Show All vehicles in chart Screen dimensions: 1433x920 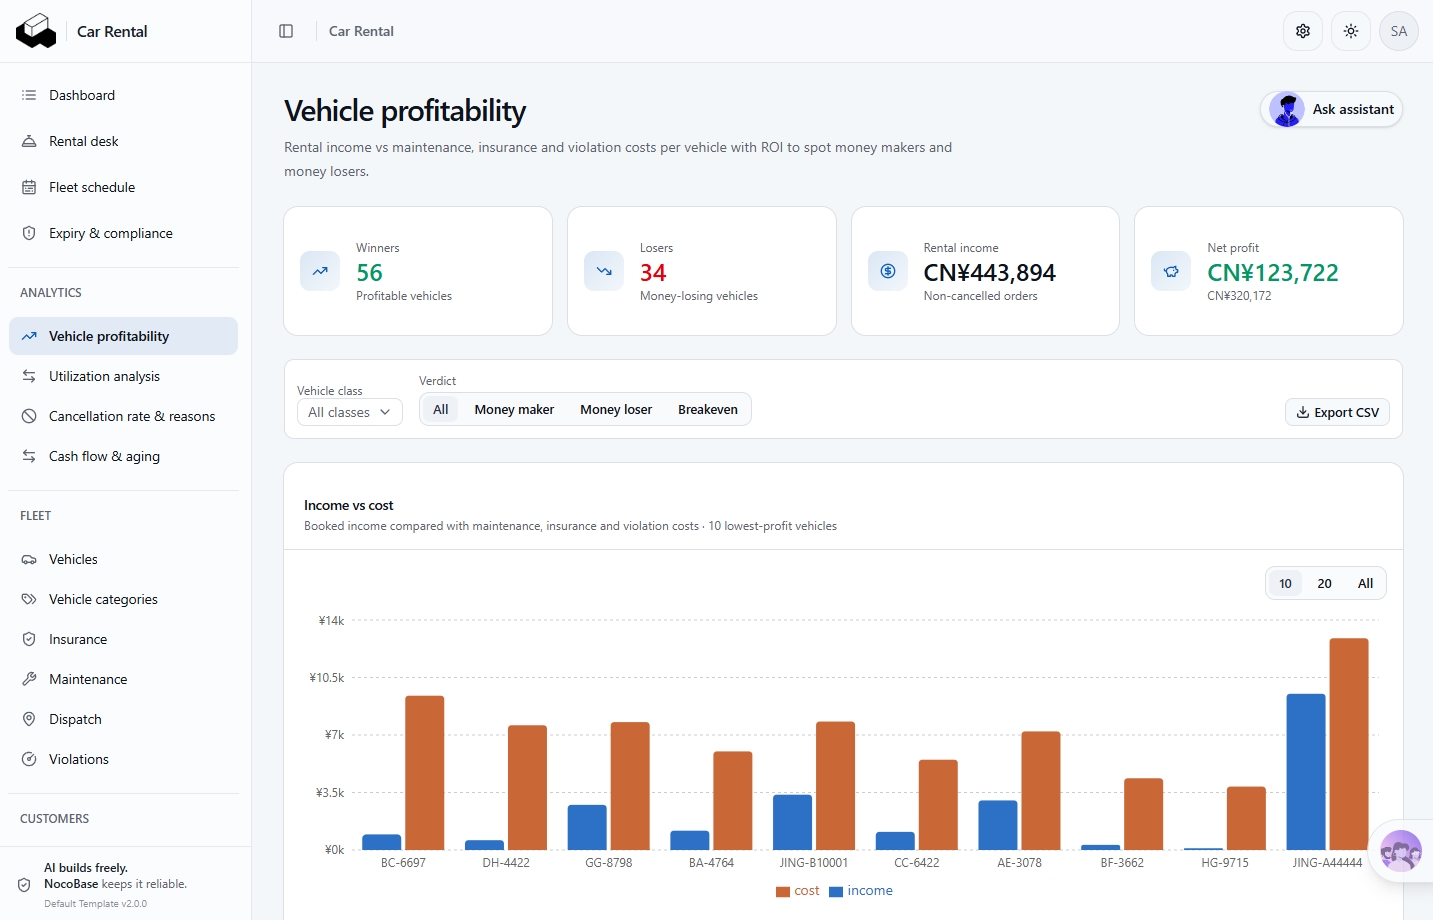[1365, 583]
